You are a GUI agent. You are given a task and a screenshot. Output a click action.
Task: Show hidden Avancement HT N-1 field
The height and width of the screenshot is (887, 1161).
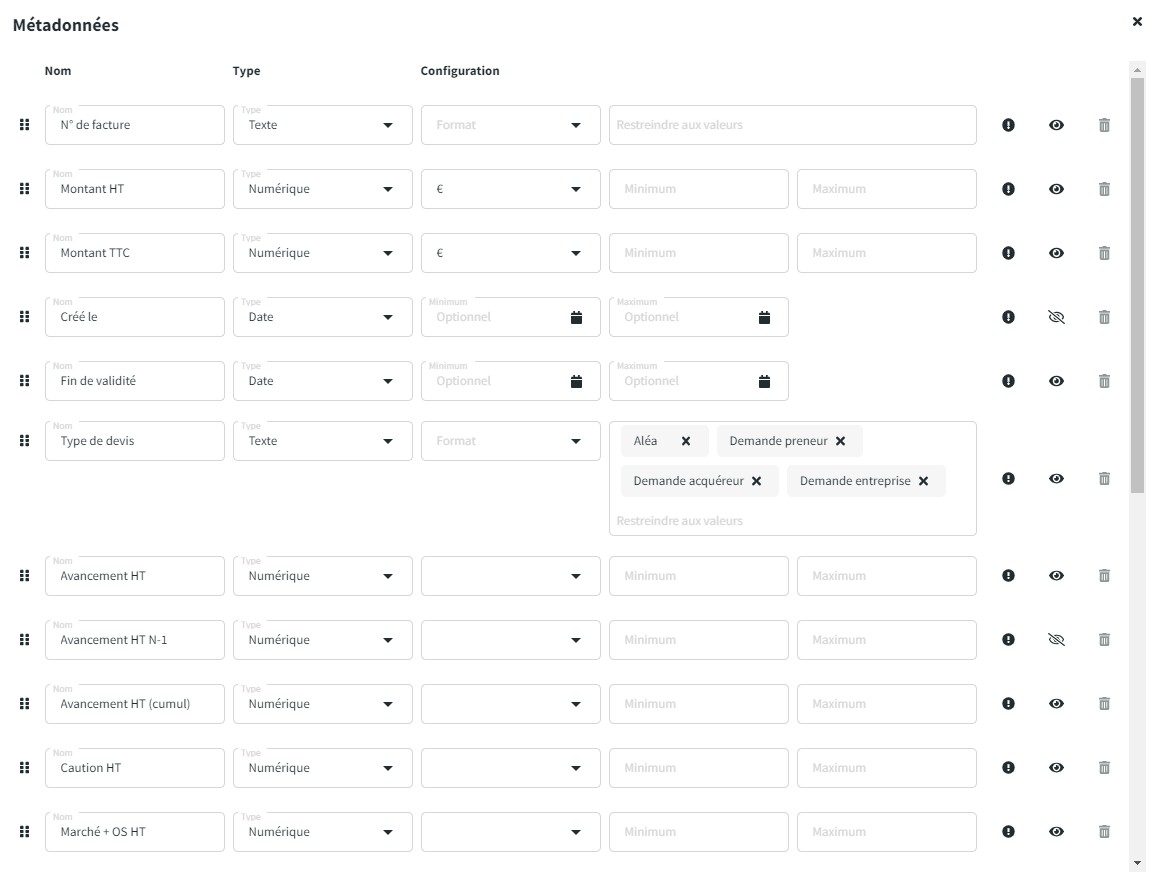(1056, 640)
